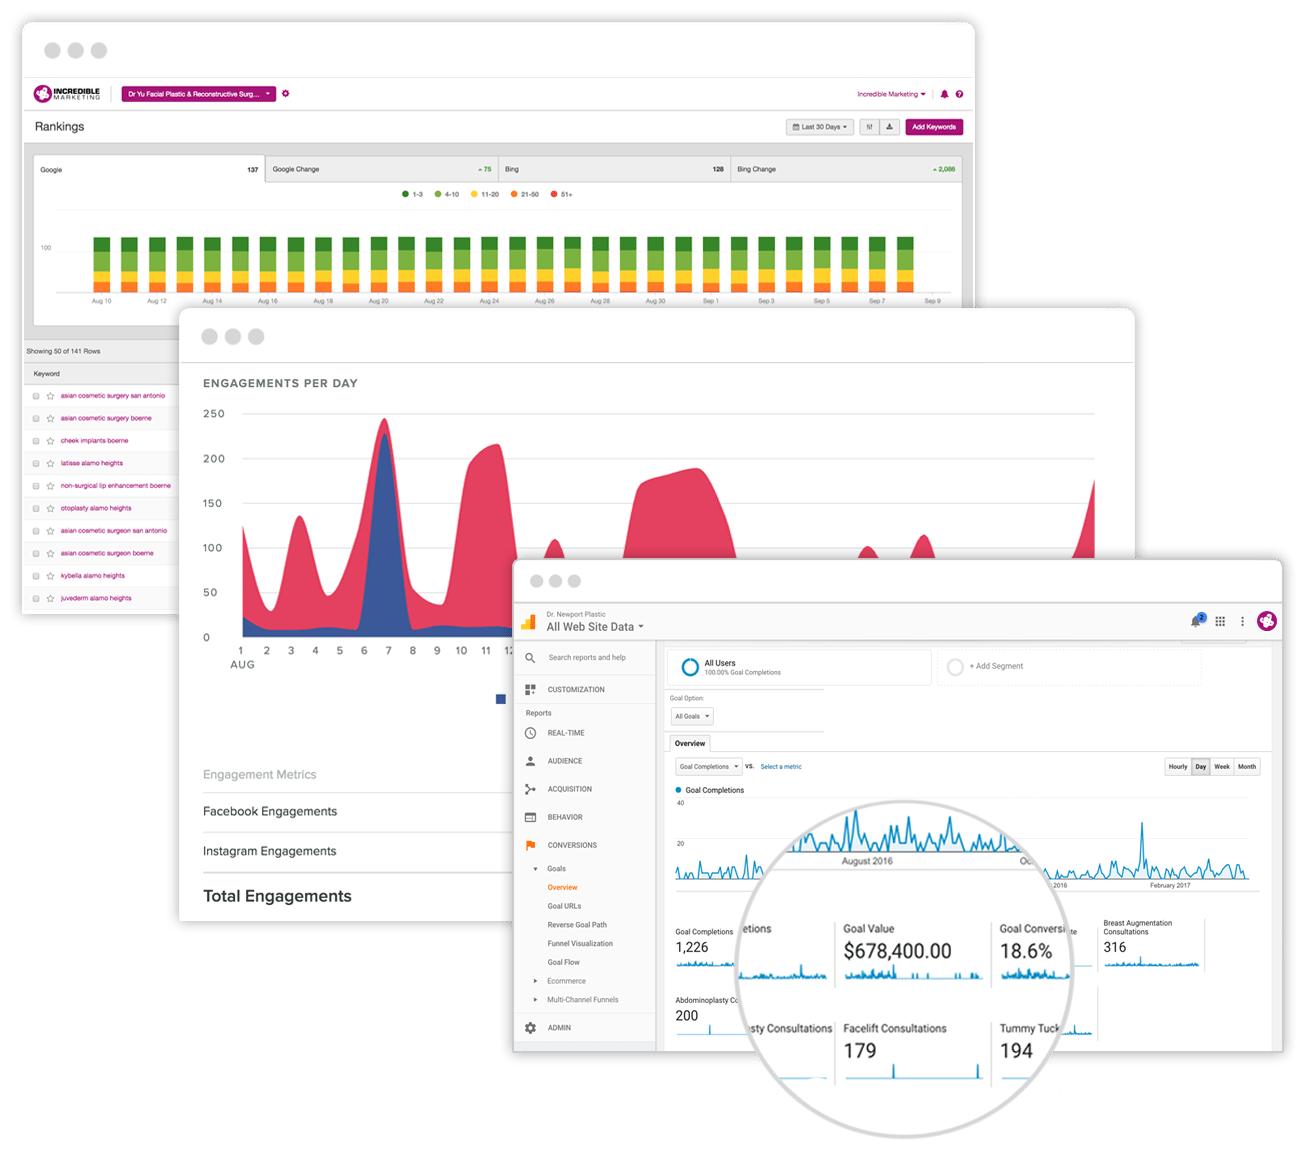Image resolution: width=1303 pixels, height=1165 pixels.
Task: Select the Bing tab in Rankings
Action: click(x=614, y=169)
